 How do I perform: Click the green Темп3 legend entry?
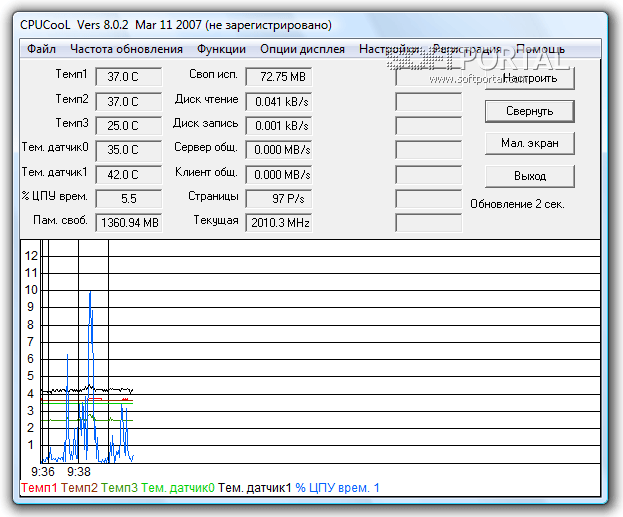pos(119,488)
